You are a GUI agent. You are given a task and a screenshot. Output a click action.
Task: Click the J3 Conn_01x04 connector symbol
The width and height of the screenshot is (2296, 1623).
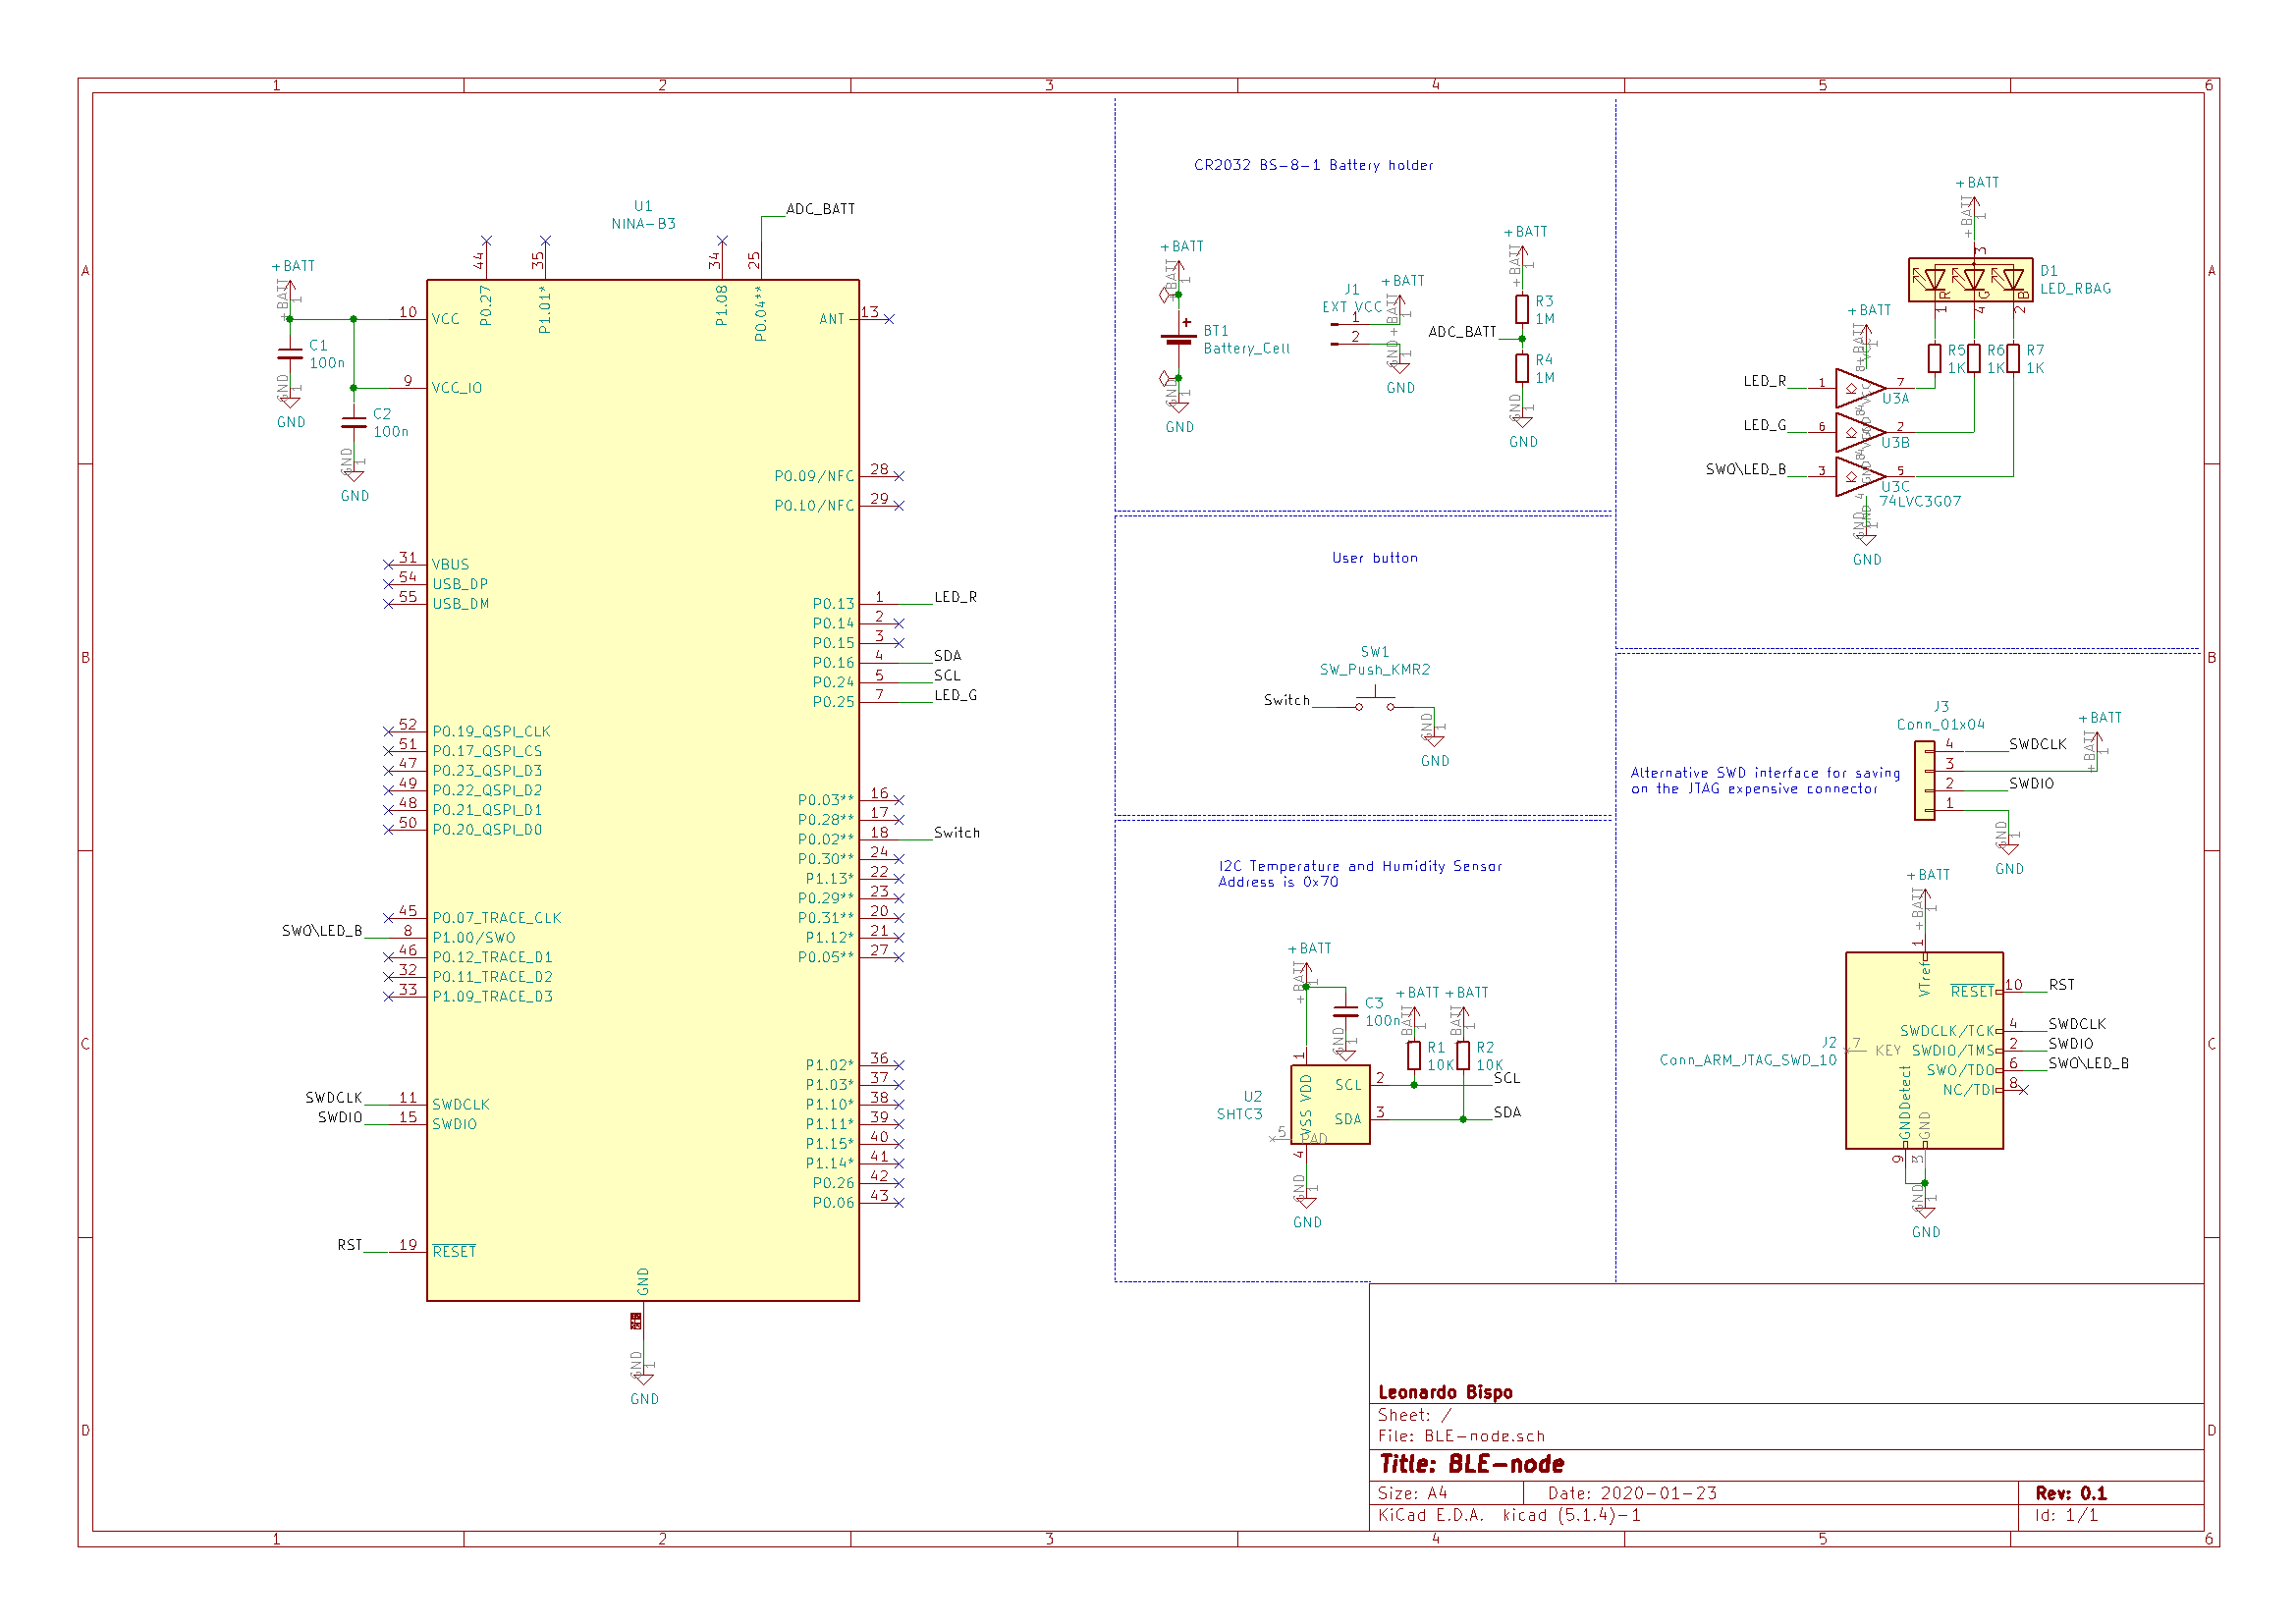[x=1924, y=781]
